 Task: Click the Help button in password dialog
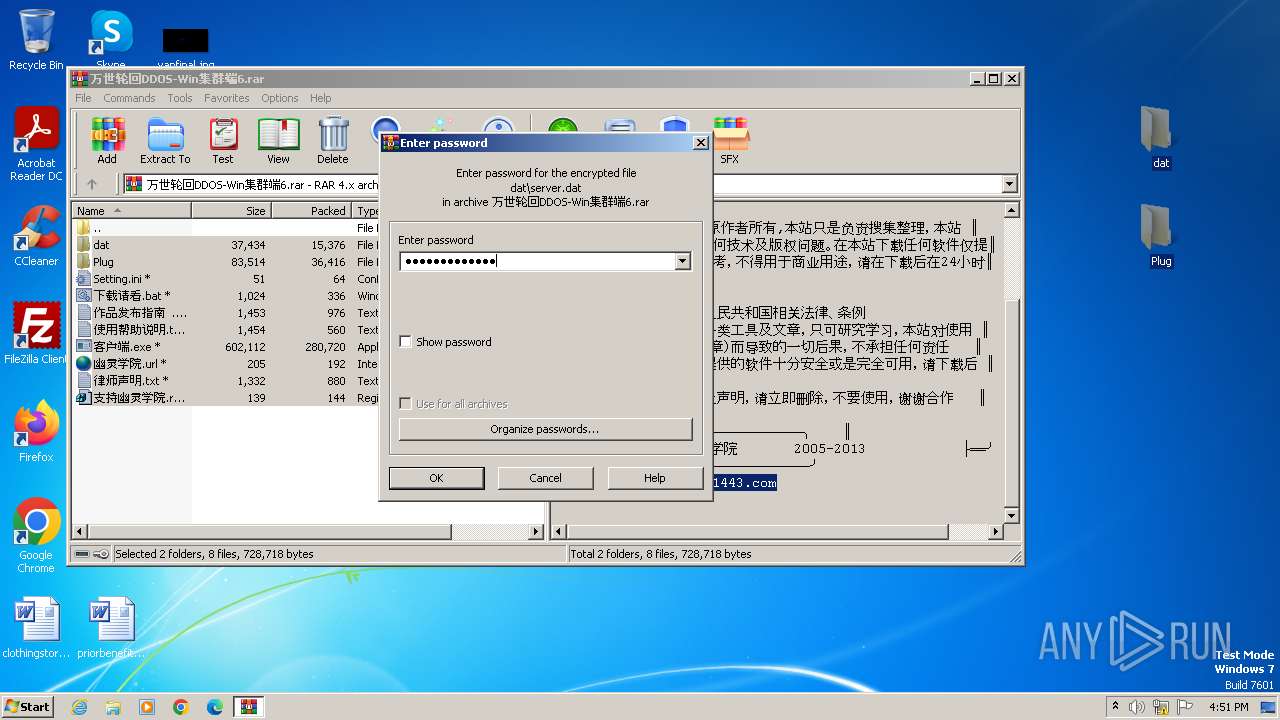(655, 478)
